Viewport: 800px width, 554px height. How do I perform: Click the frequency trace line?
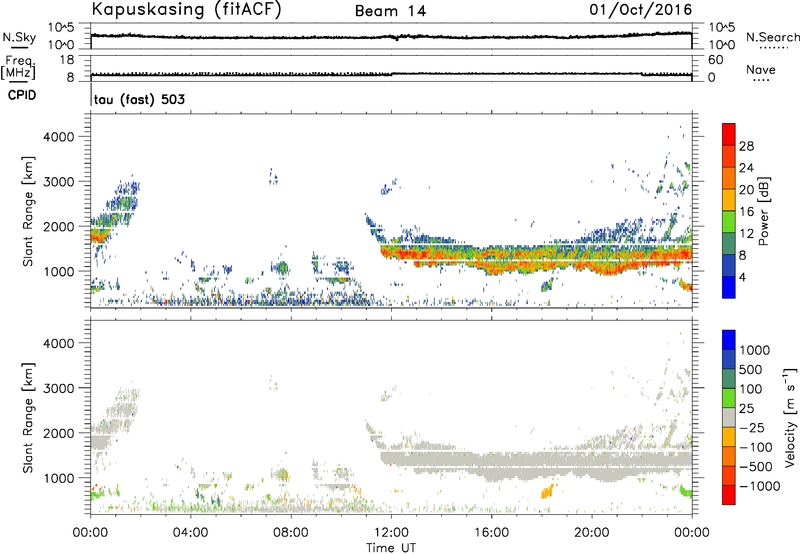(391, 74)
